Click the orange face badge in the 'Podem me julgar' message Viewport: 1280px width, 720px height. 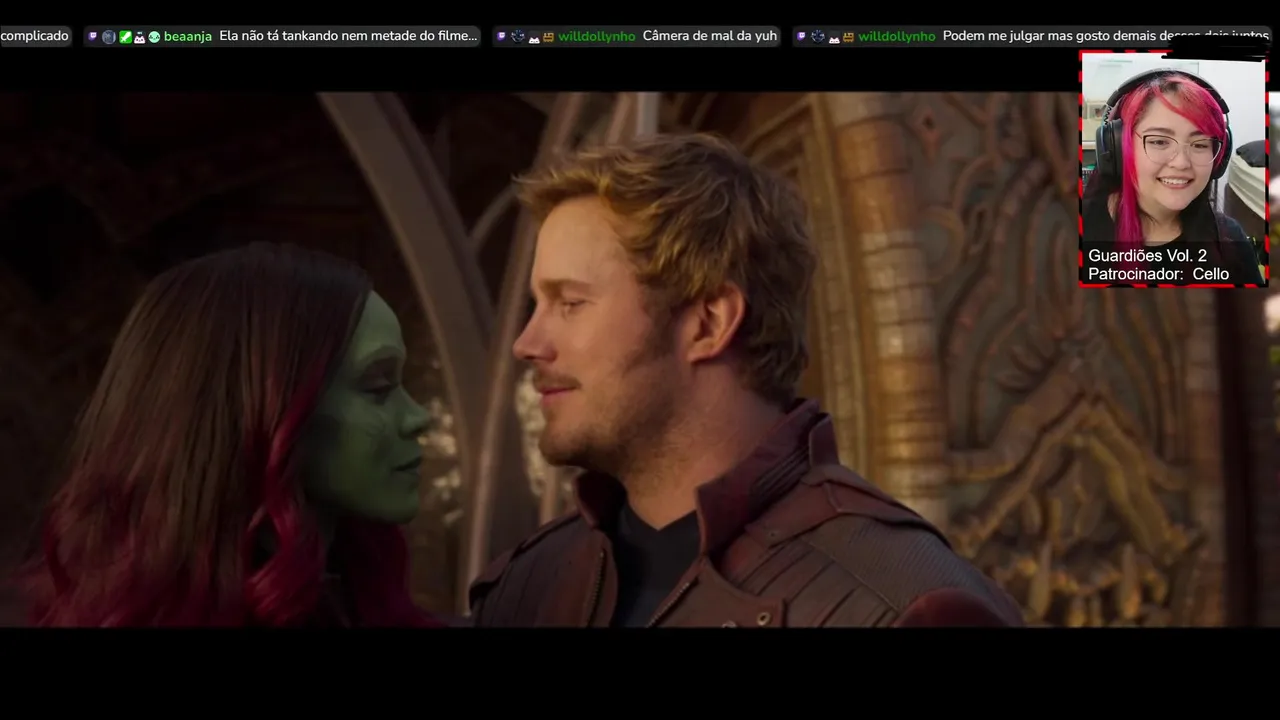pyautogui.click(x=848, y=37)
